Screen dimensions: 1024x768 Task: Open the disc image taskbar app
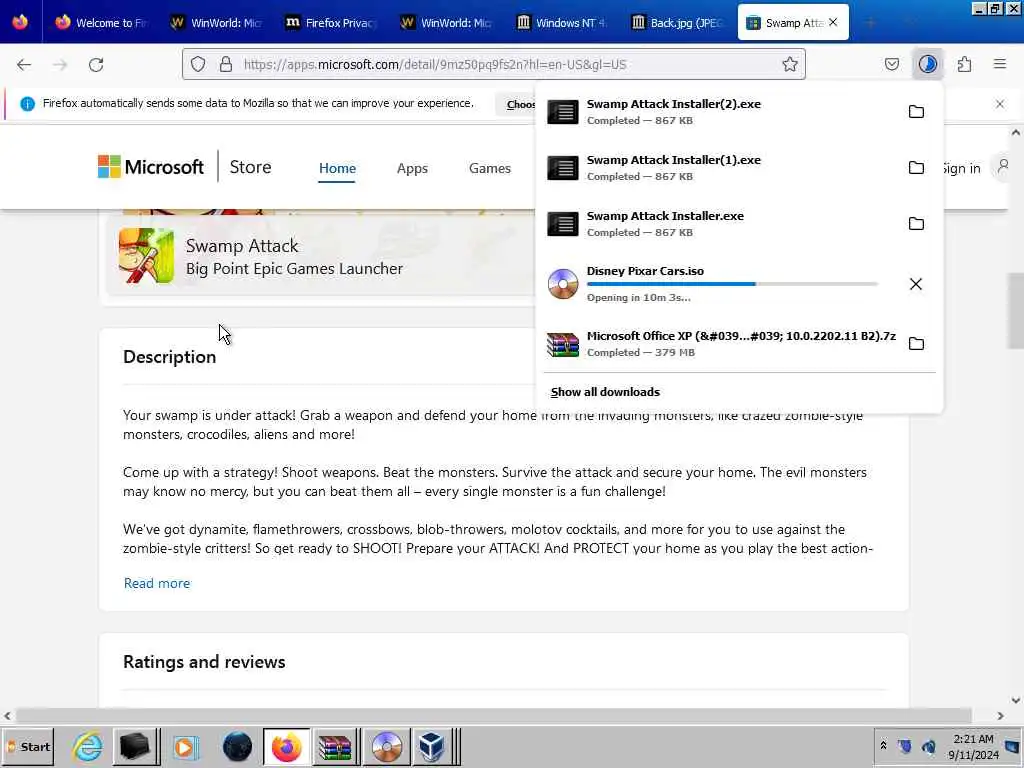pyautogui.click(x=387, y=746)
